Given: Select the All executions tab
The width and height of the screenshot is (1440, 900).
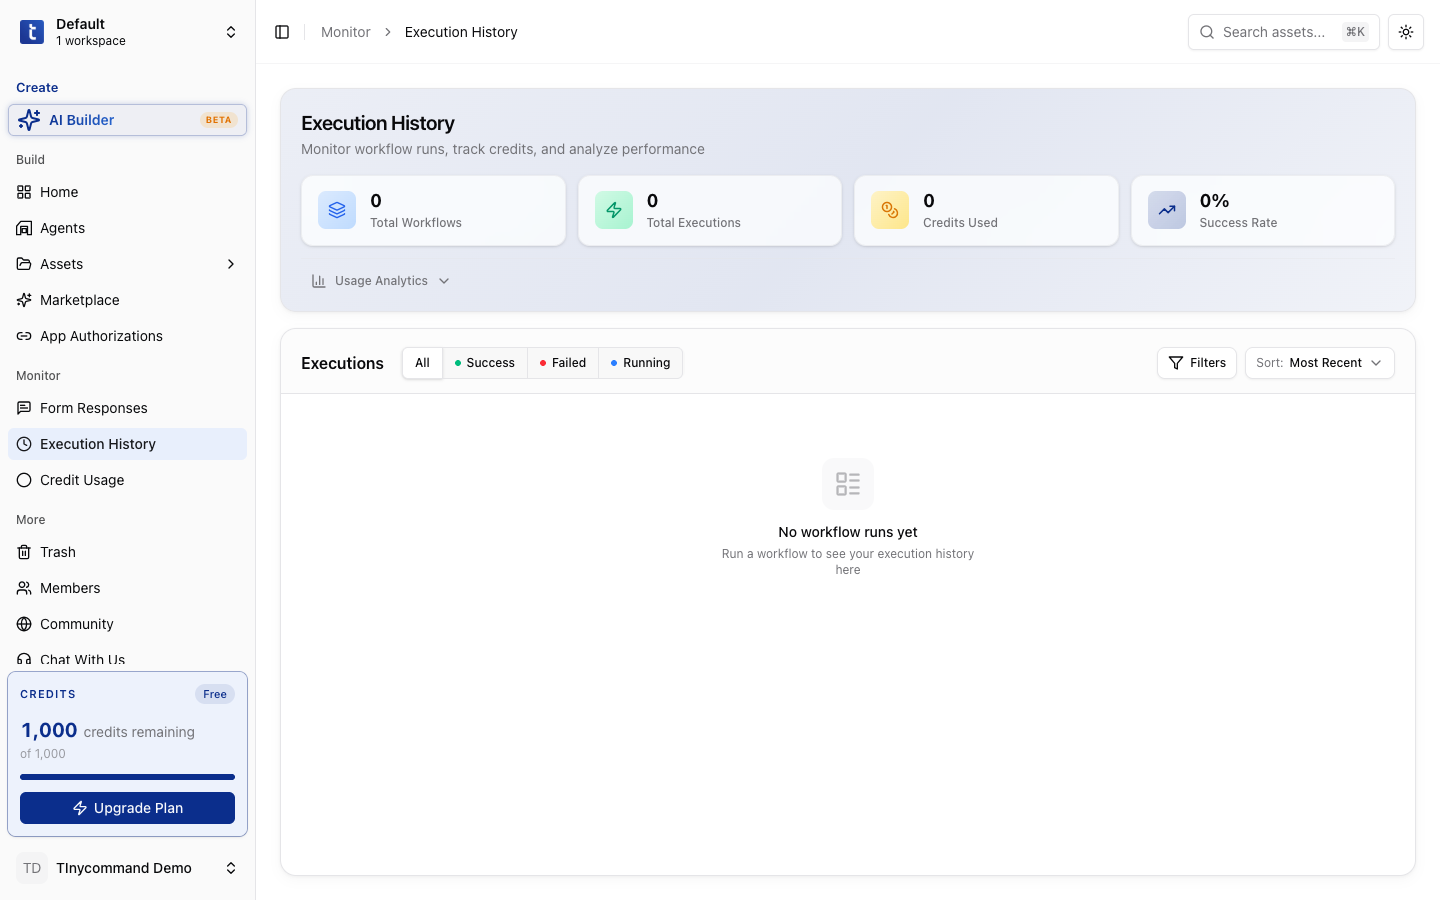Looking at the screenshot, I should coord(422,363).
